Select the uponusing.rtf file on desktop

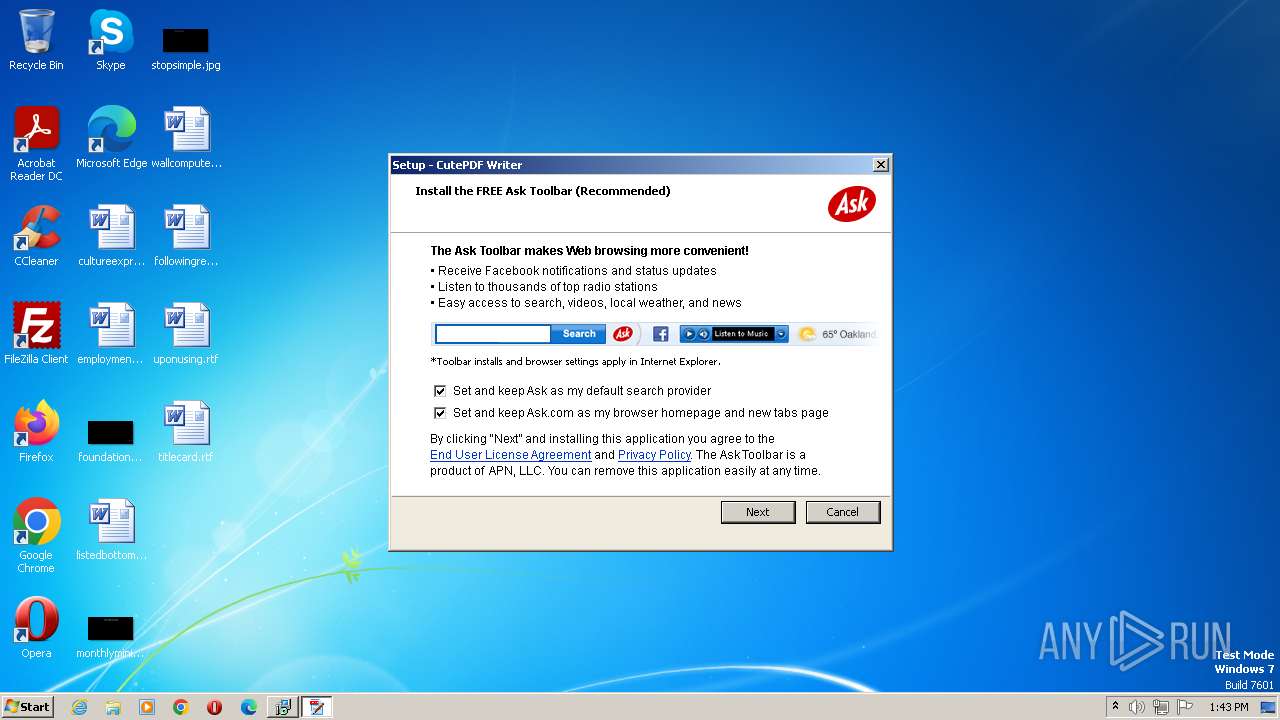pos(186,334)
